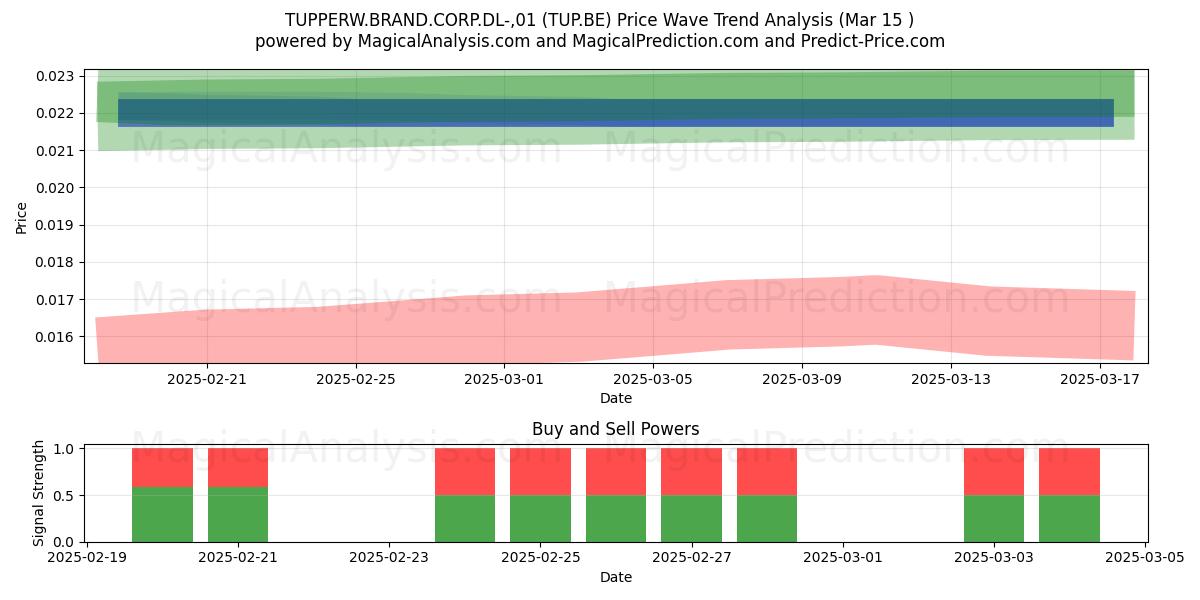Image resolution: width=1200 pixels, height=600 pixels.
Task: Click the 2025-03-13 date tick label
Action: (952, 379)
